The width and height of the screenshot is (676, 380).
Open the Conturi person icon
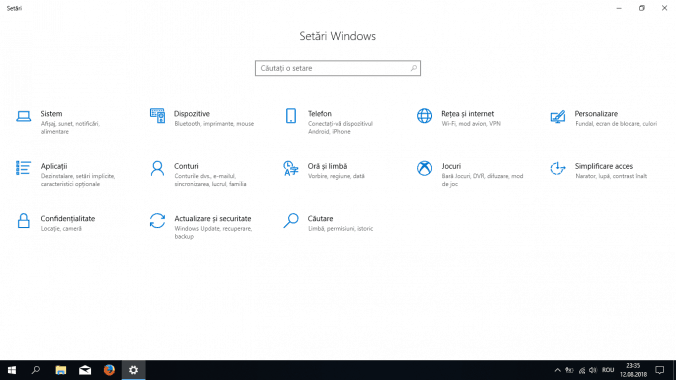pyautogui.click(x=157, y=168)
